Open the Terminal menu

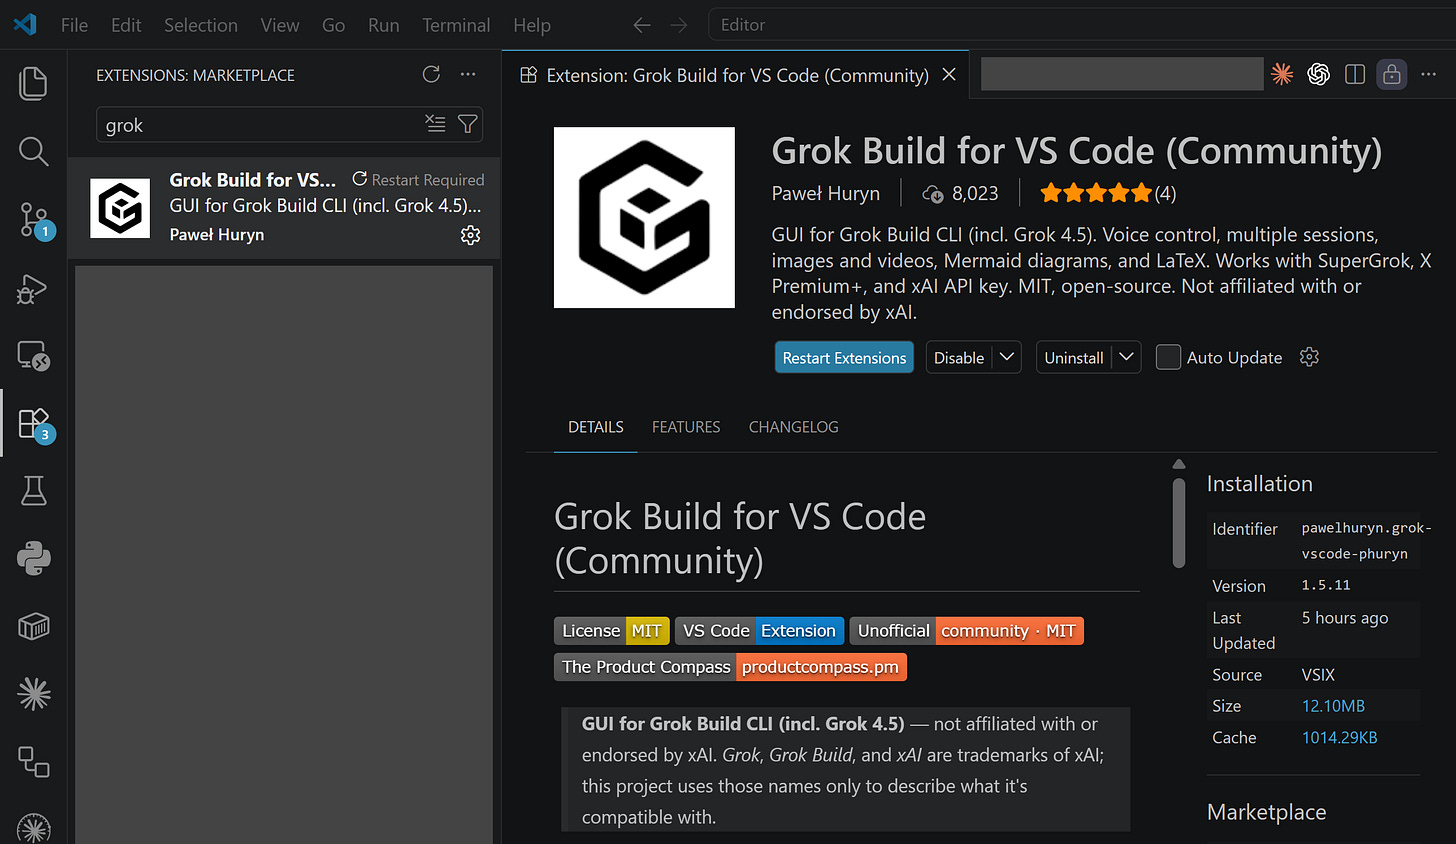pos(456,25)
